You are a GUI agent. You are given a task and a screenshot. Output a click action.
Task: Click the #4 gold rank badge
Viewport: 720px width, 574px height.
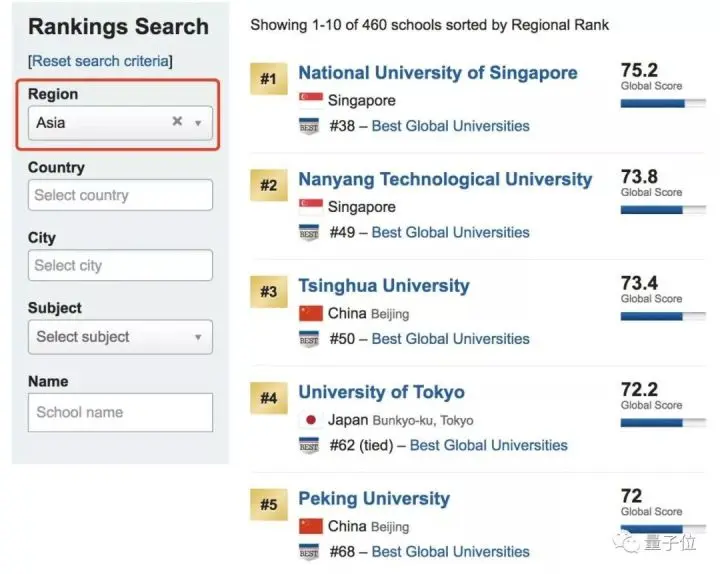(268, 398)
